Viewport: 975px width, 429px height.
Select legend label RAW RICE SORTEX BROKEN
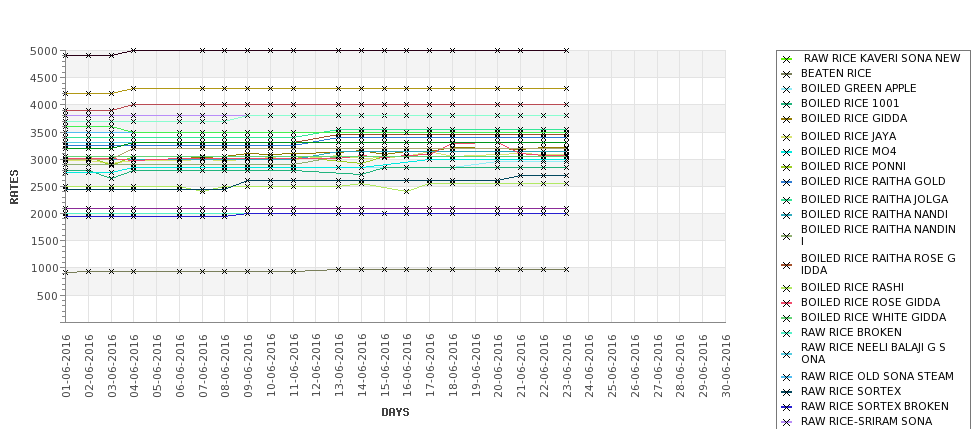(874, 406)
